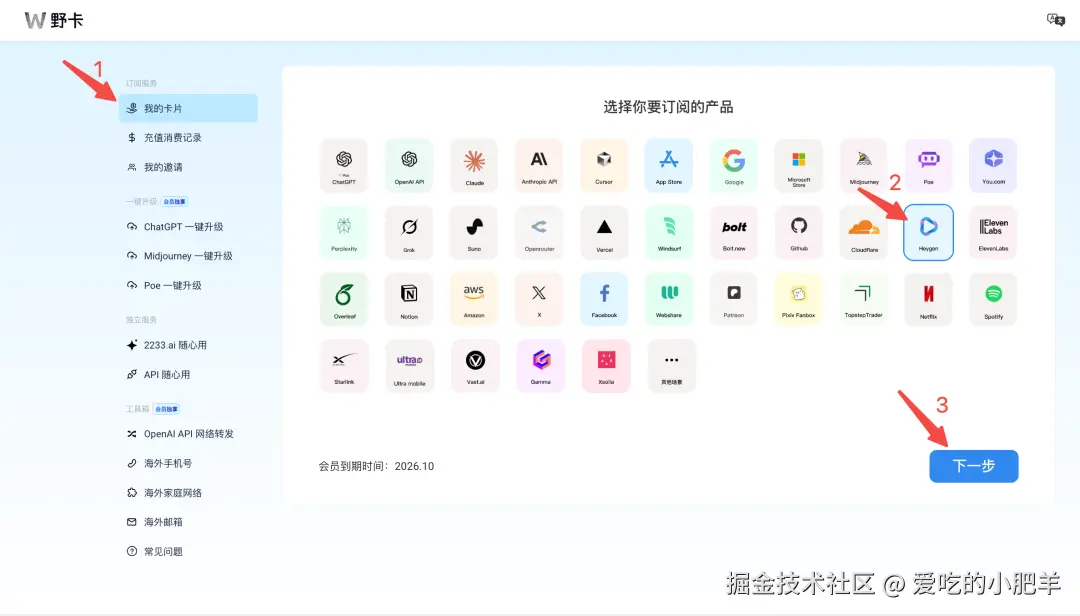Choose the Netflix subscription tile
Screen dimensions: 1080x616
928,298
